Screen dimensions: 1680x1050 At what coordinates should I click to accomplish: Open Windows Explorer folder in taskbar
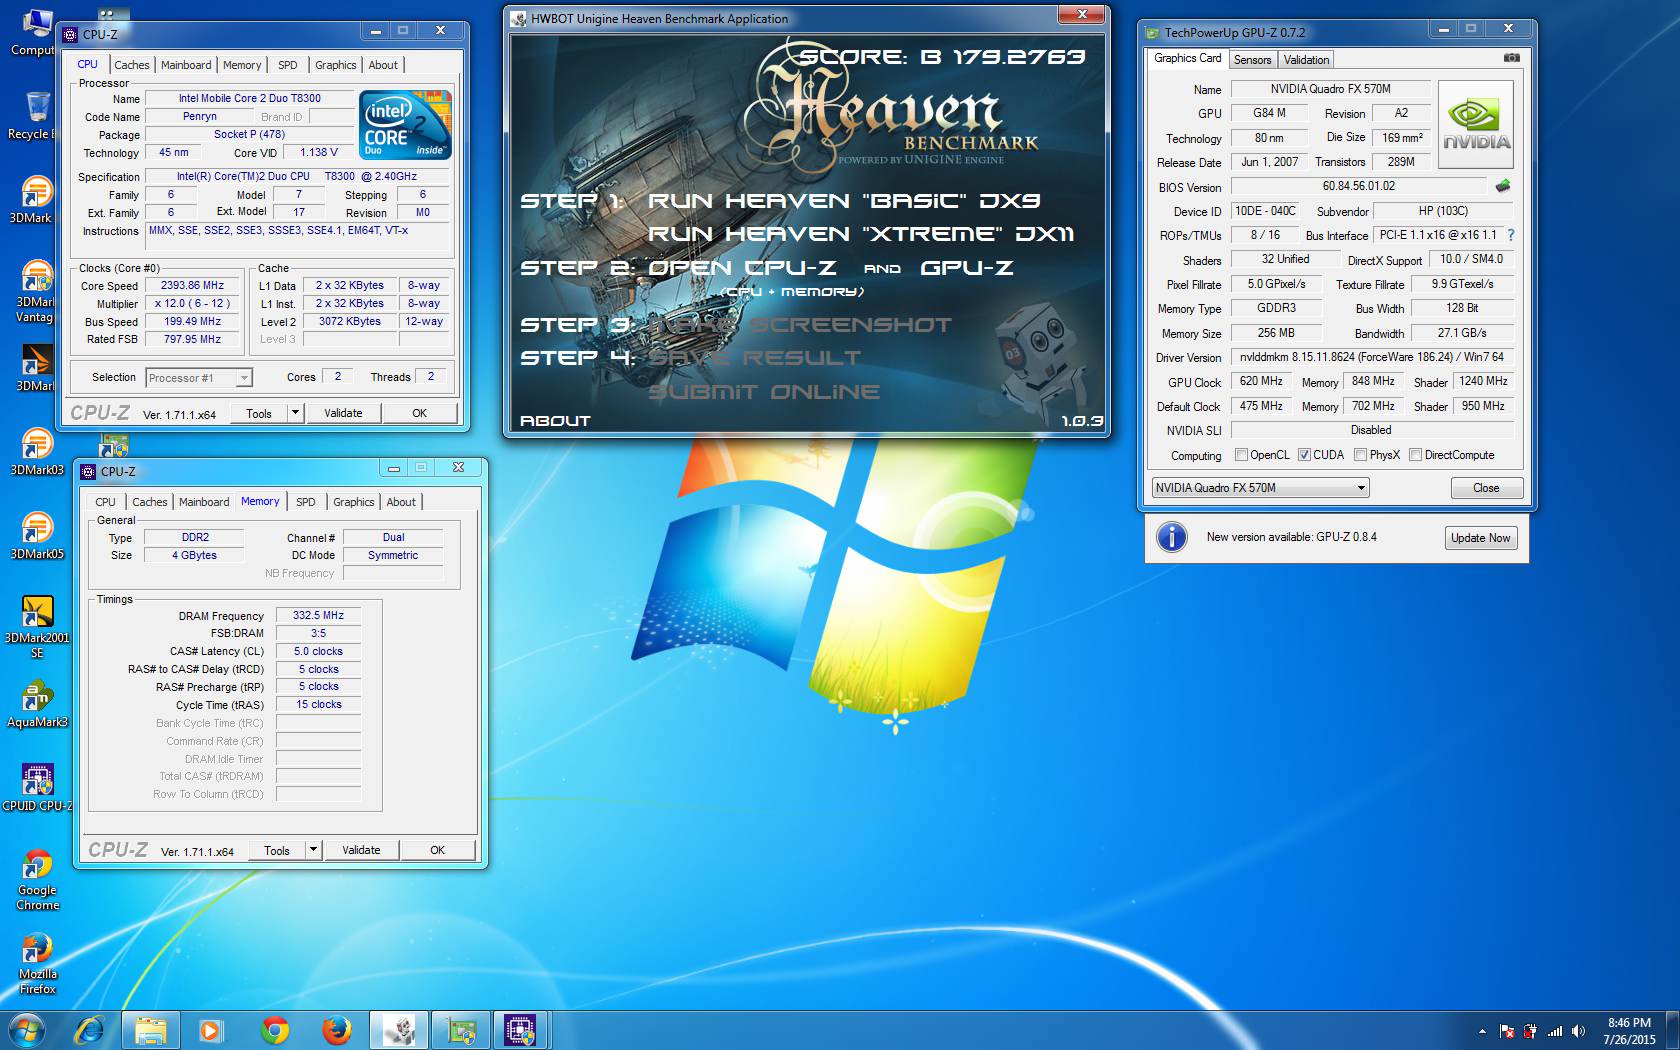(151, 1030)
